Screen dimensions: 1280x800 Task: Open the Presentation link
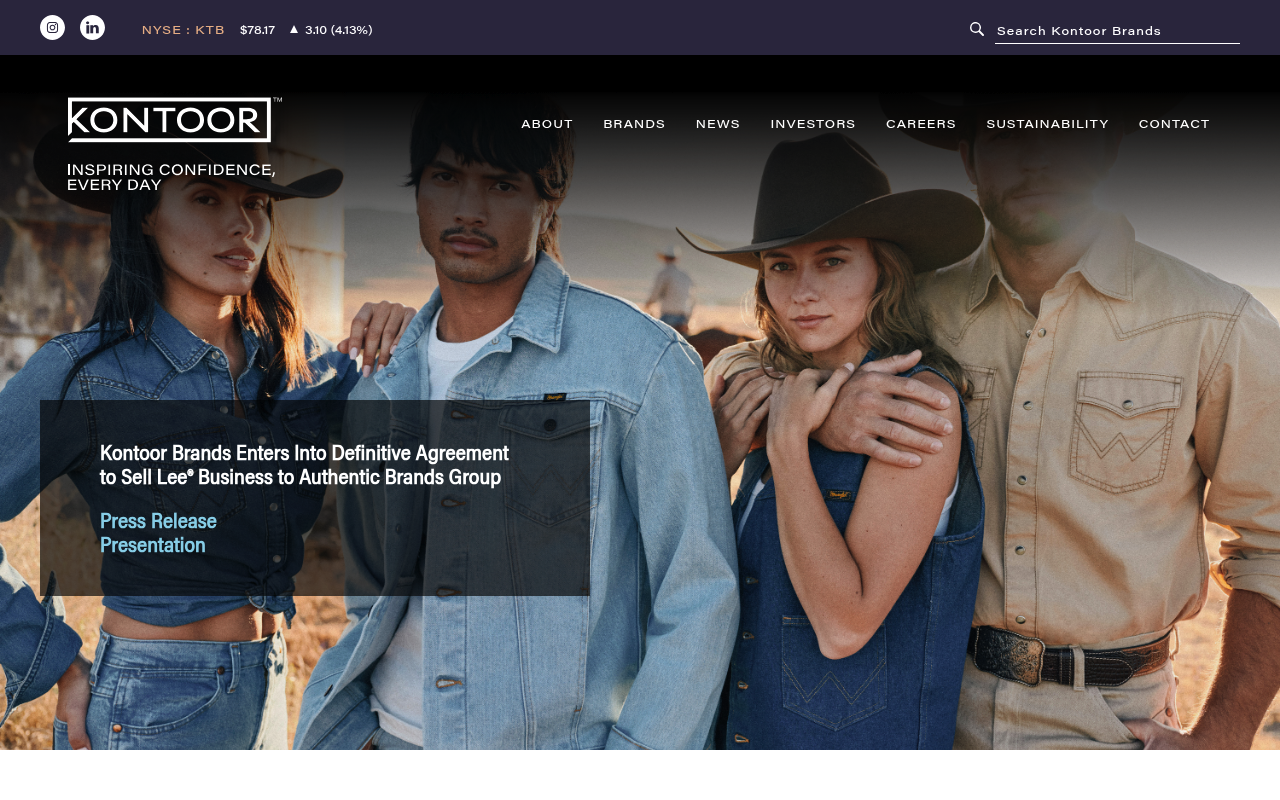coord(152,545)
